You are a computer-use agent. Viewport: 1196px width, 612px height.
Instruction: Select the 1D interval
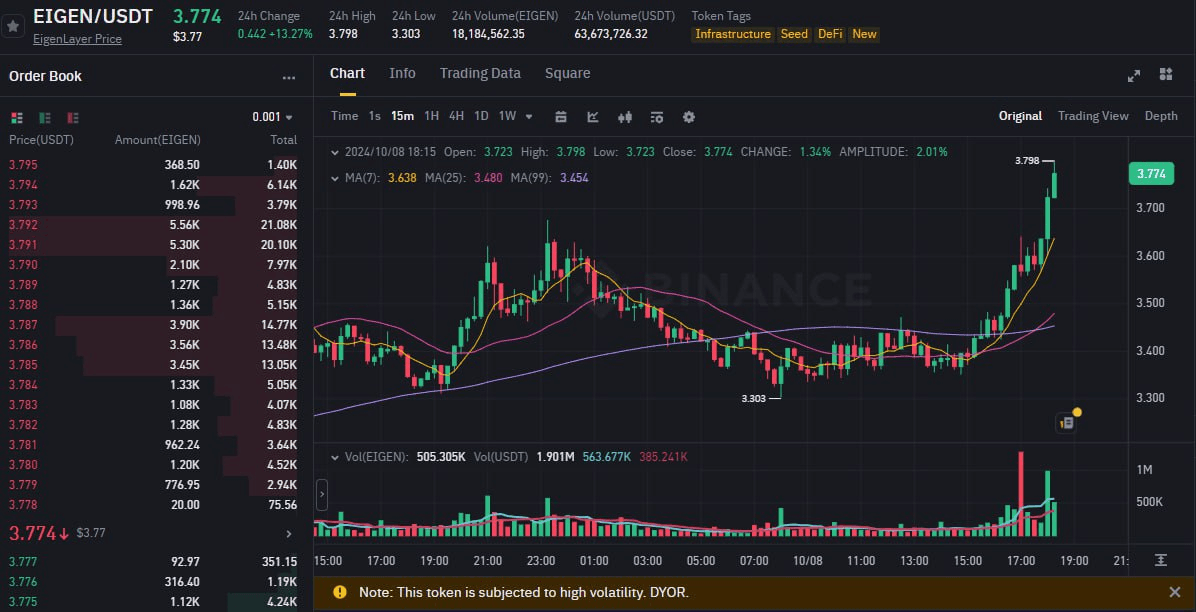[481, 116]
